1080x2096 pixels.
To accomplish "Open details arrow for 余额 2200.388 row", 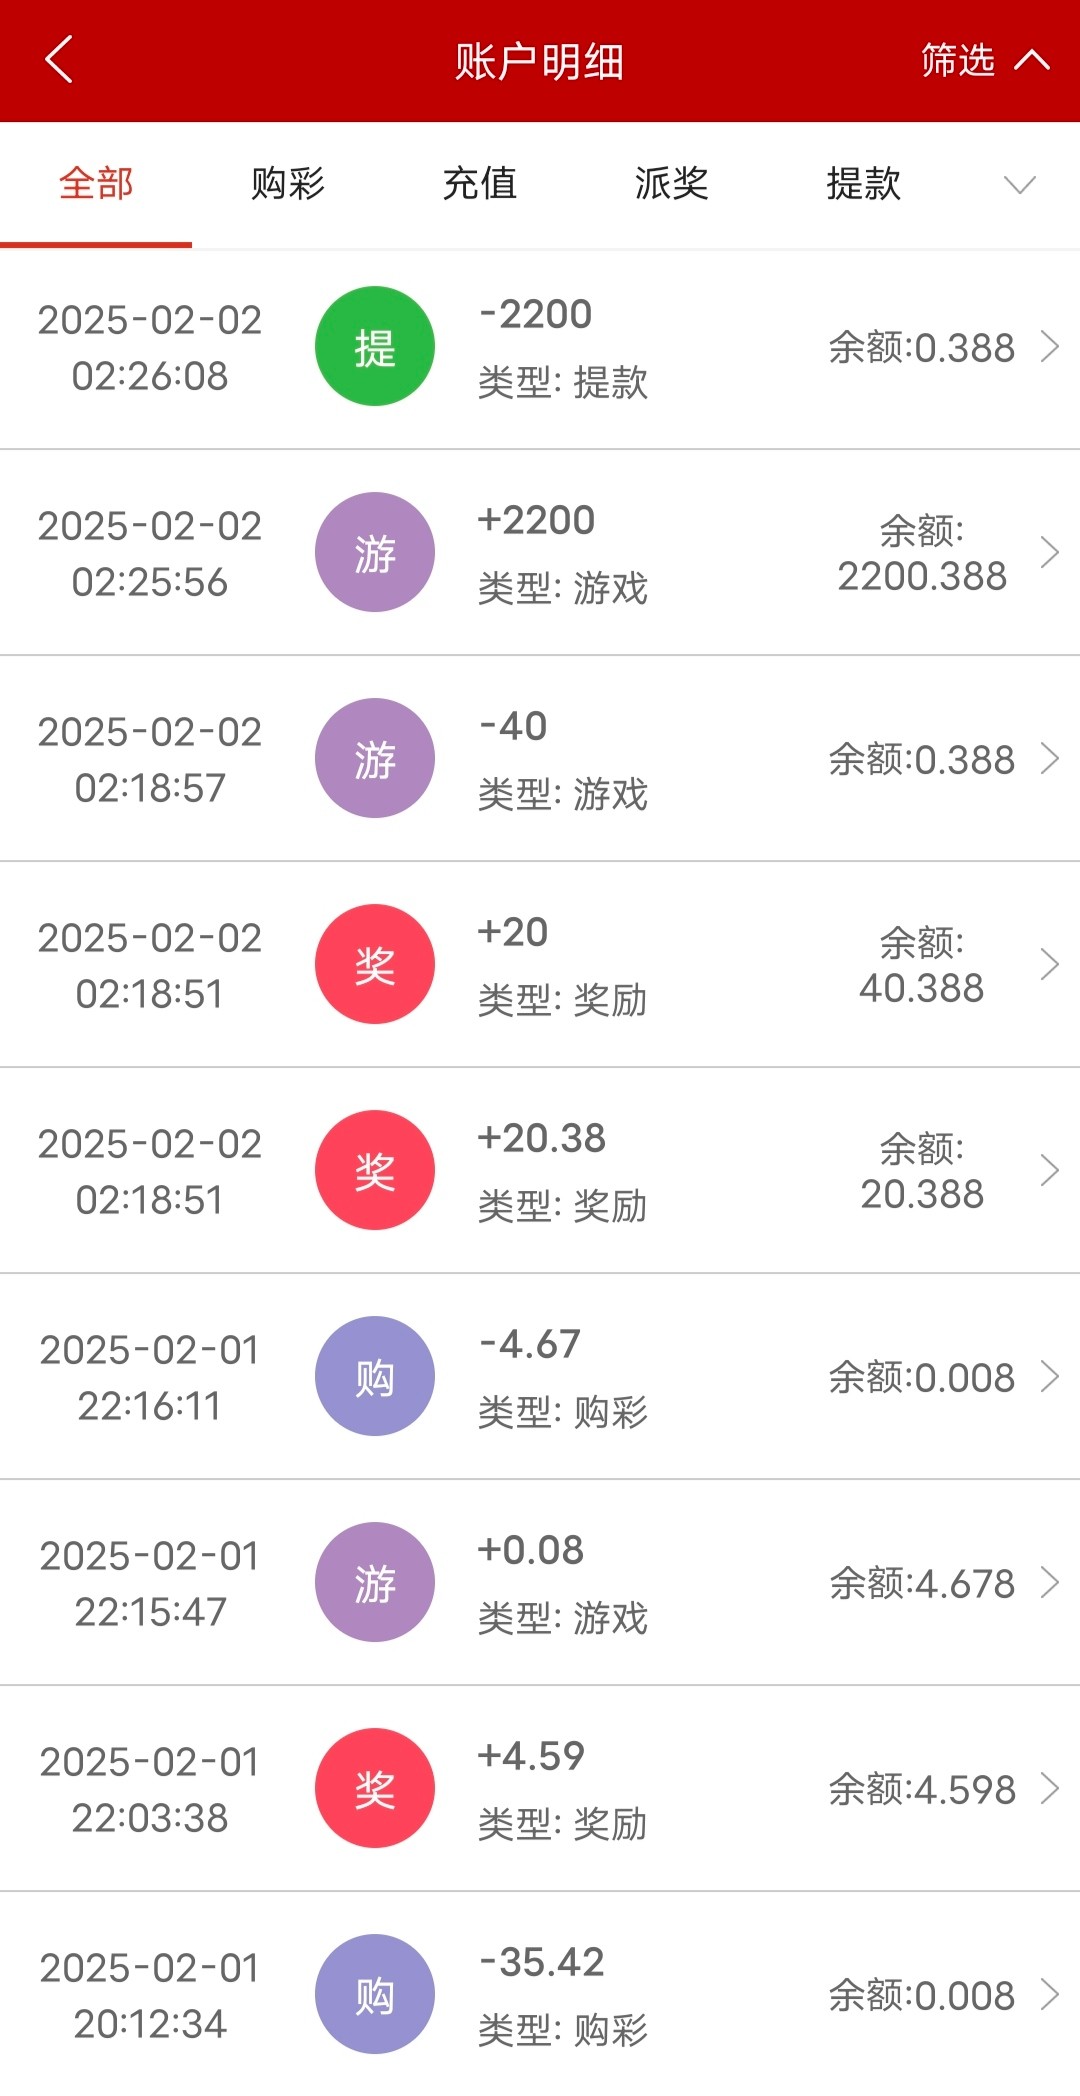I will [1049, 553].
